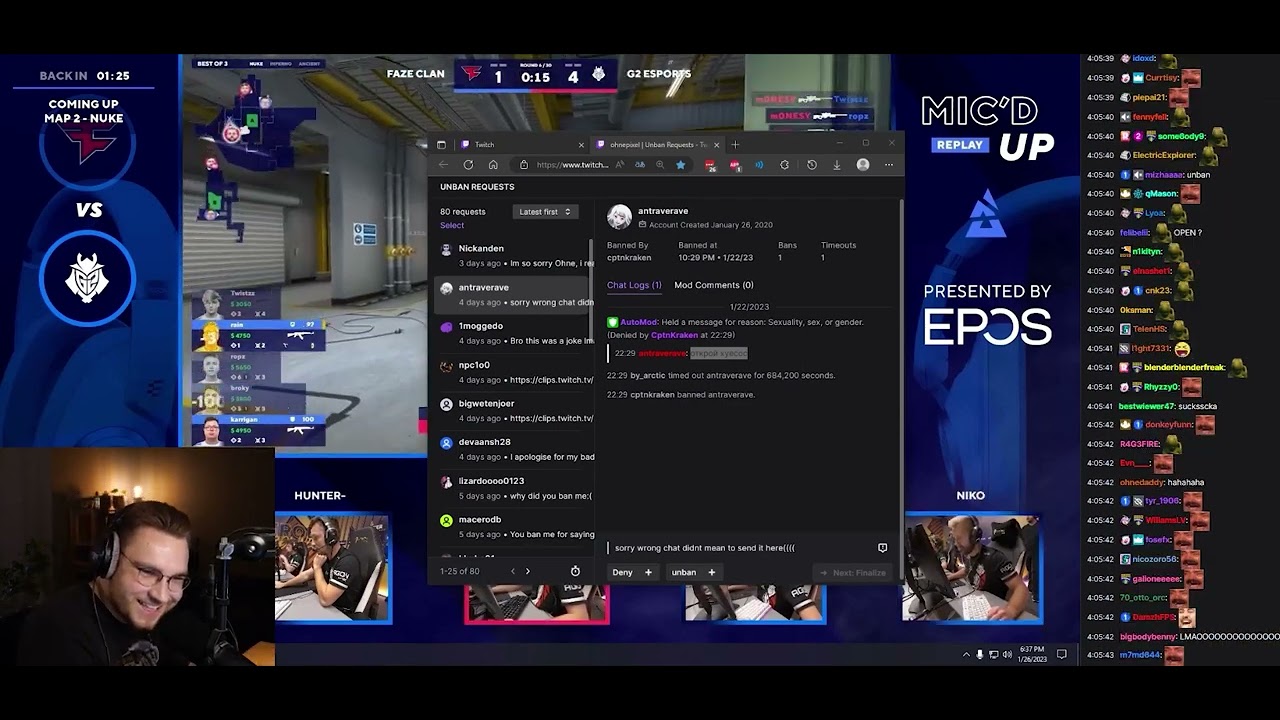Screen dimensions: 1280x720
Task: Click the report icon beside the request message
Action: pyautogui.click(x=882, y=548)
